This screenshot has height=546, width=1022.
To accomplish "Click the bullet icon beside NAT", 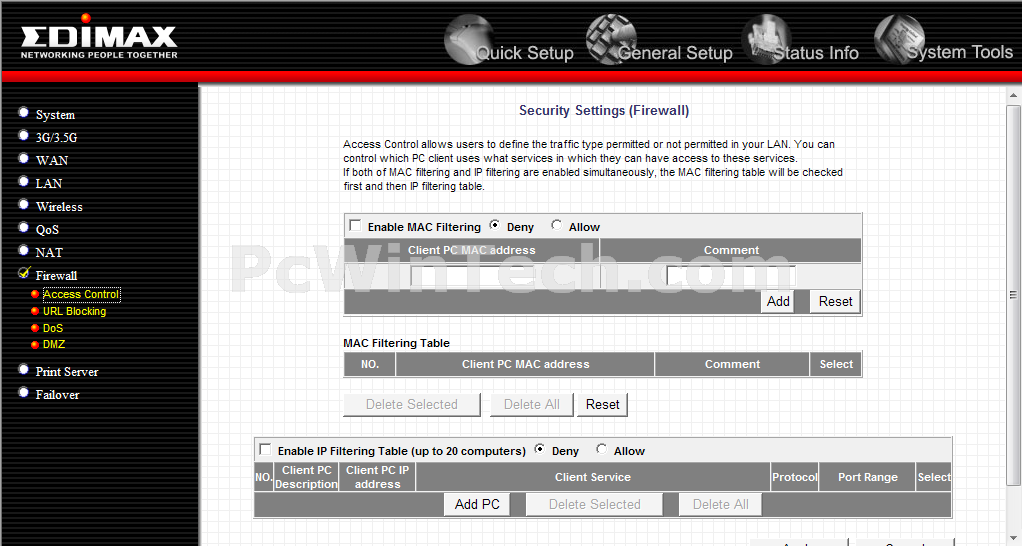I will (23, 250).
